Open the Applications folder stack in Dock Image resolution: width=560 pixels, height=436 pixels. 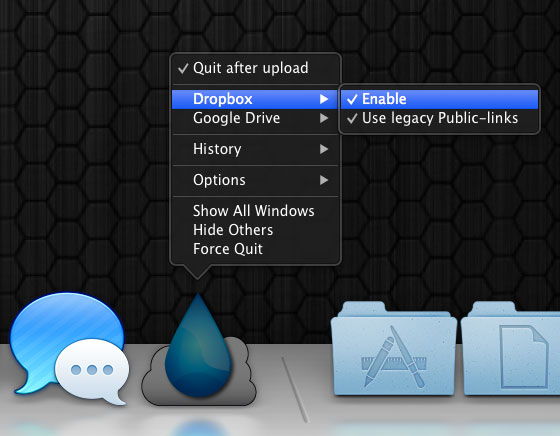click(394, 349)
